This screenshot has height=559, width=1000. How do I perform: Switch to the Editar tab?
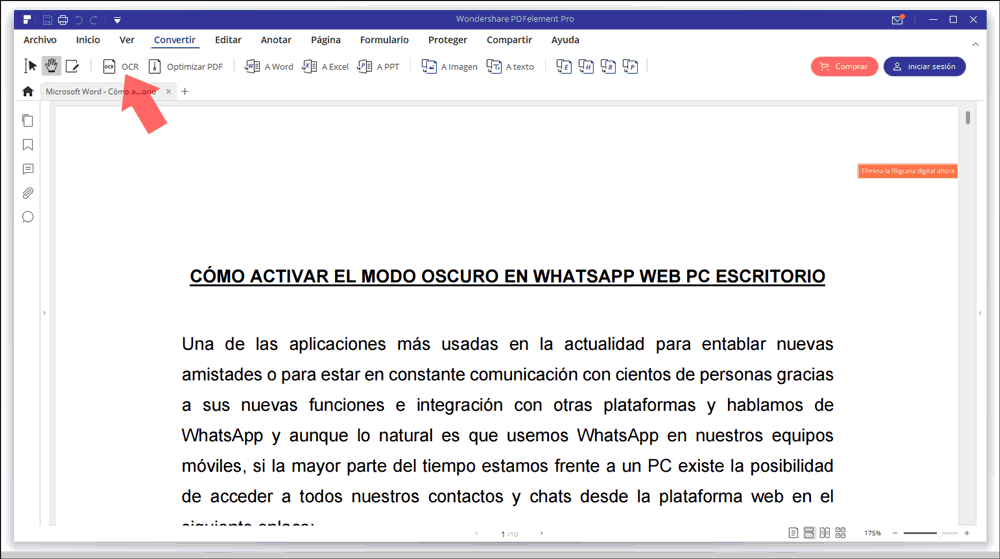point(228,40)
